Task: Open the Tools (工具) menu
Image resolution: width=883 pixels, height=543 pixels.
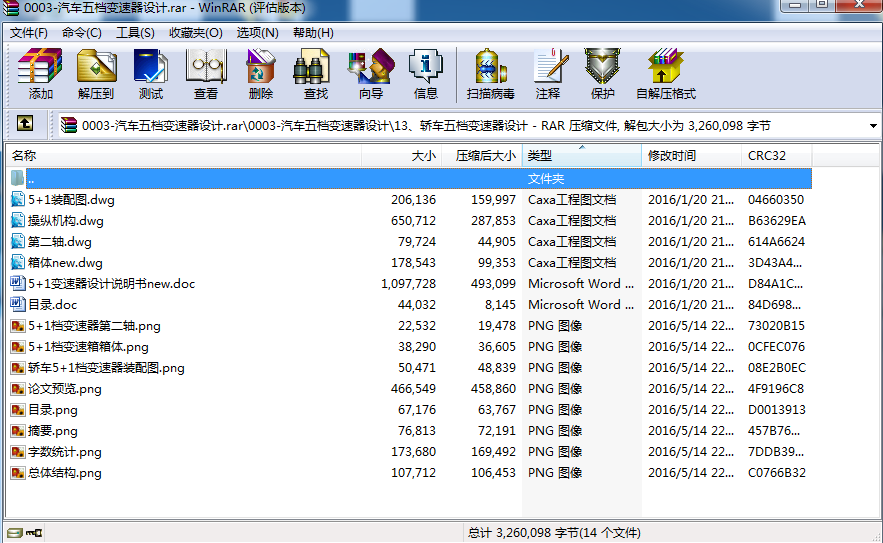Action: [x=135, y=33]
